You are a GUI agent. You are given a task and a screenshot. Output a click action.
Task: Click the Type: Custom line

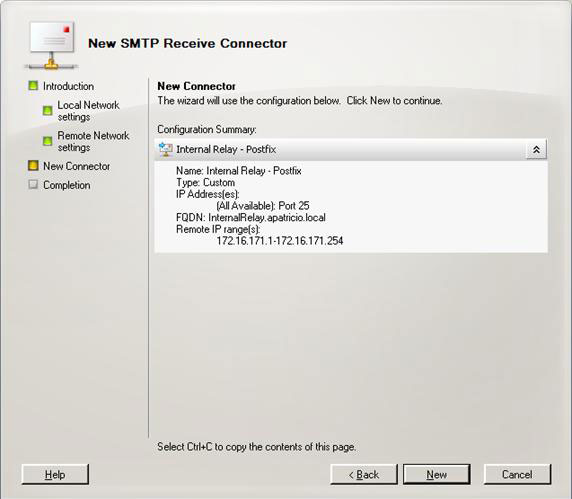[205, 182]
